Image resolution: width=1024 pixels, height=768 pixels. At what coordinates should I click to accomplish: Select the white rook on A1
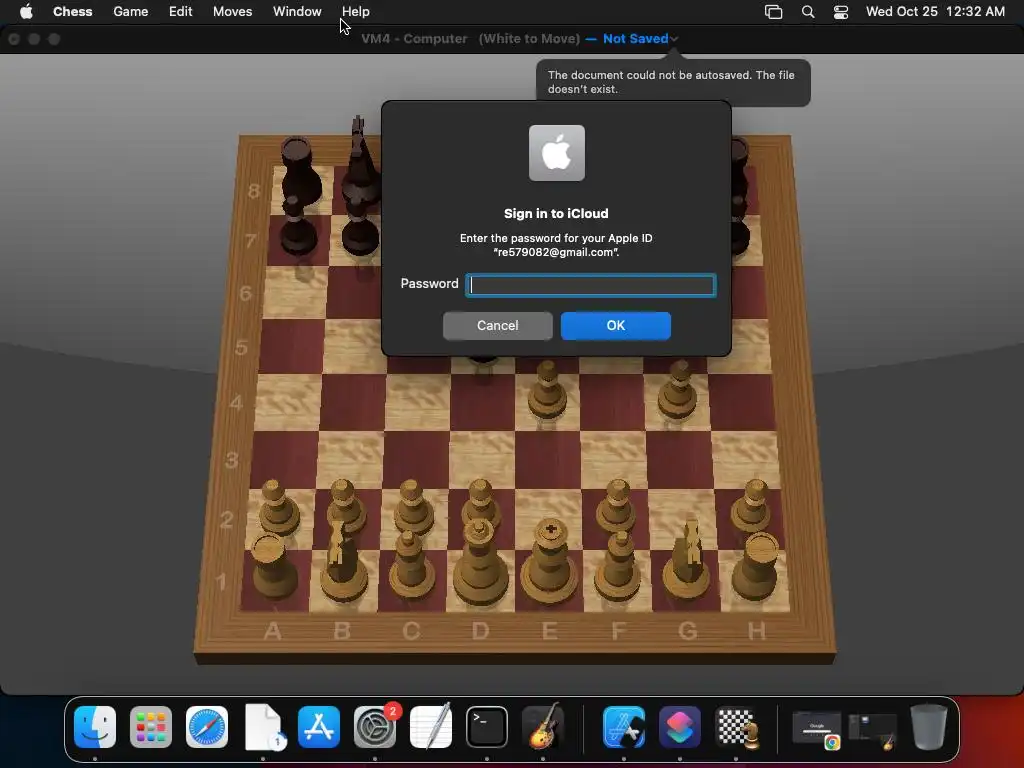click(x=273, y=566)
